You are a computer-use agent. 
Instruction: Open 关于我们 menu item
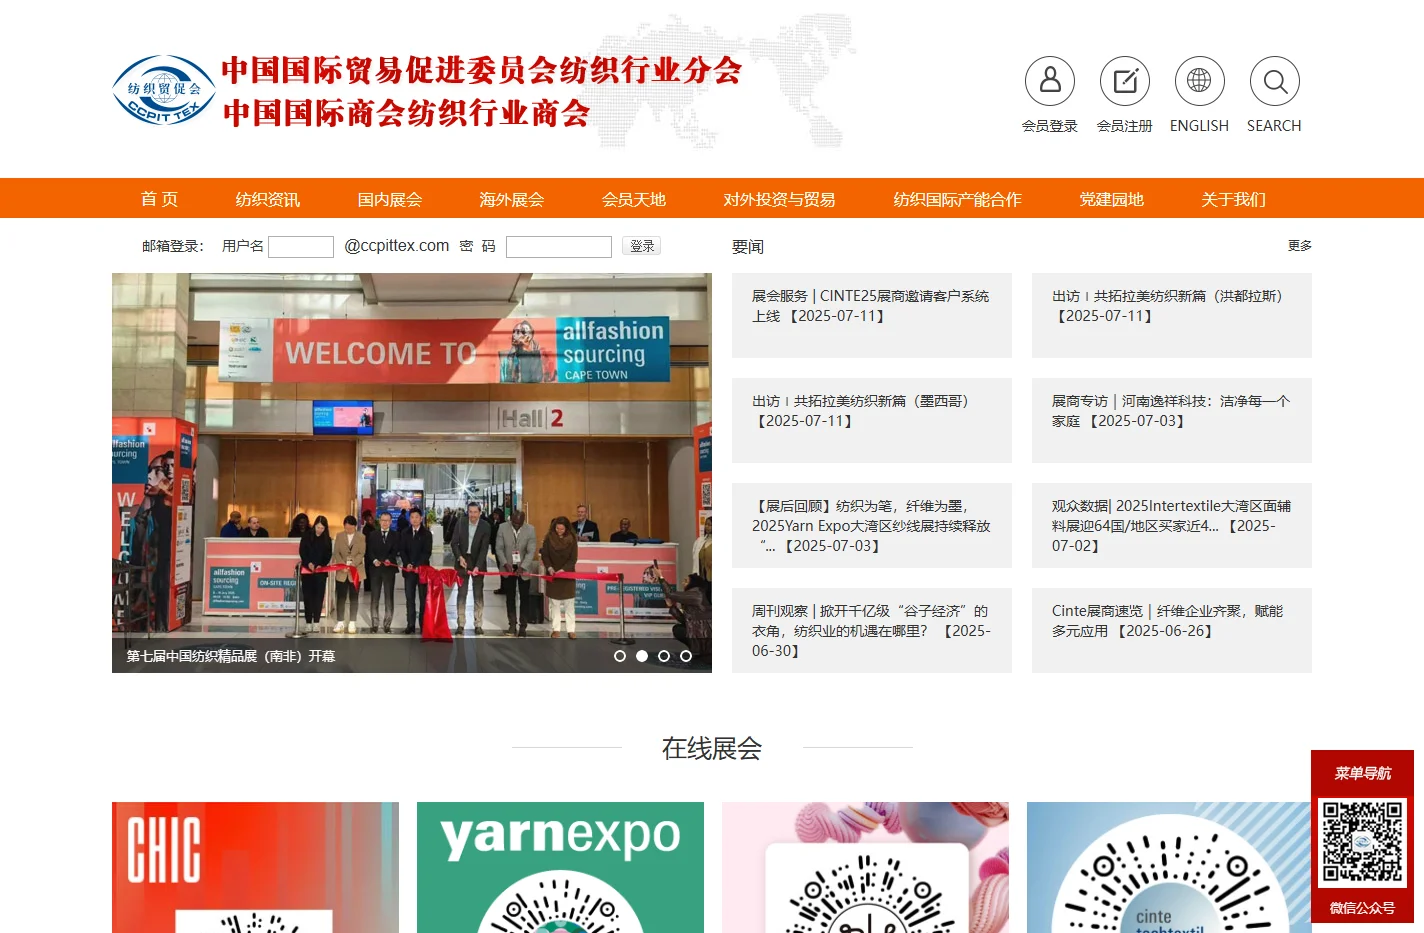pyautogui.click(x=1233, y=199)
